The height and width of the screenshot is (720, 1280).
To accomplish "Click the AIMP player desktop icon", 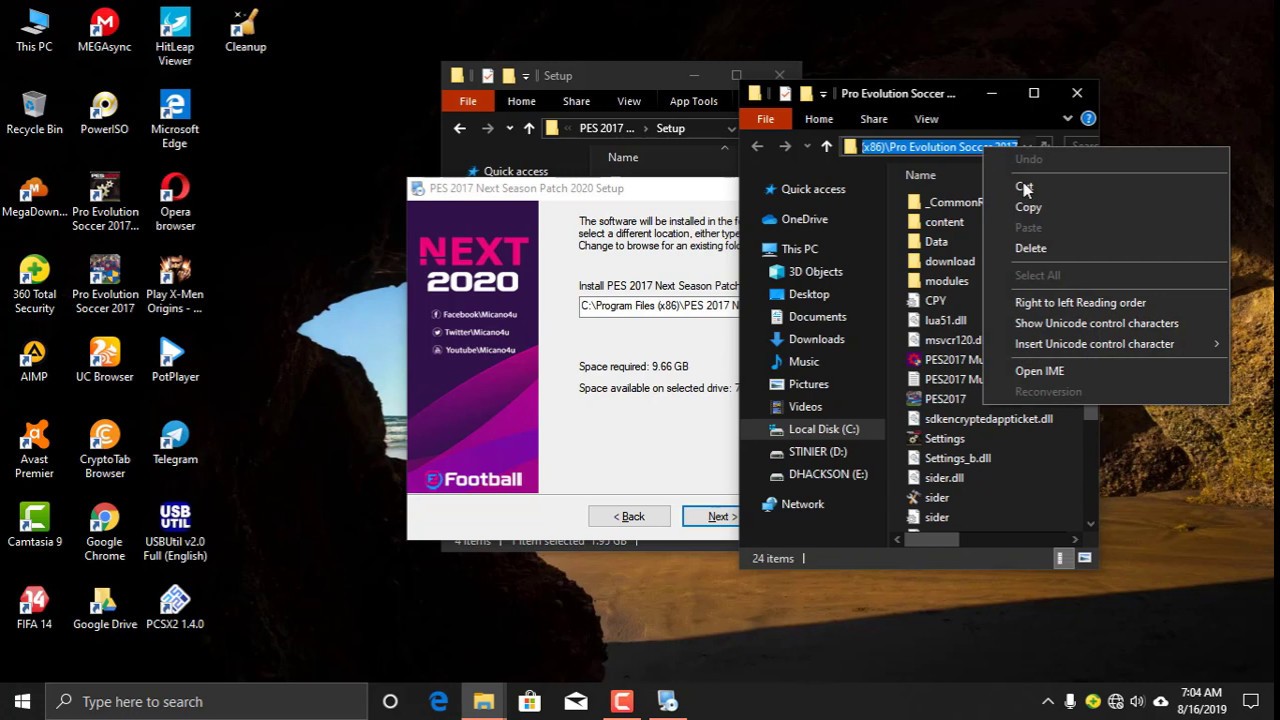I will point(34,360).
